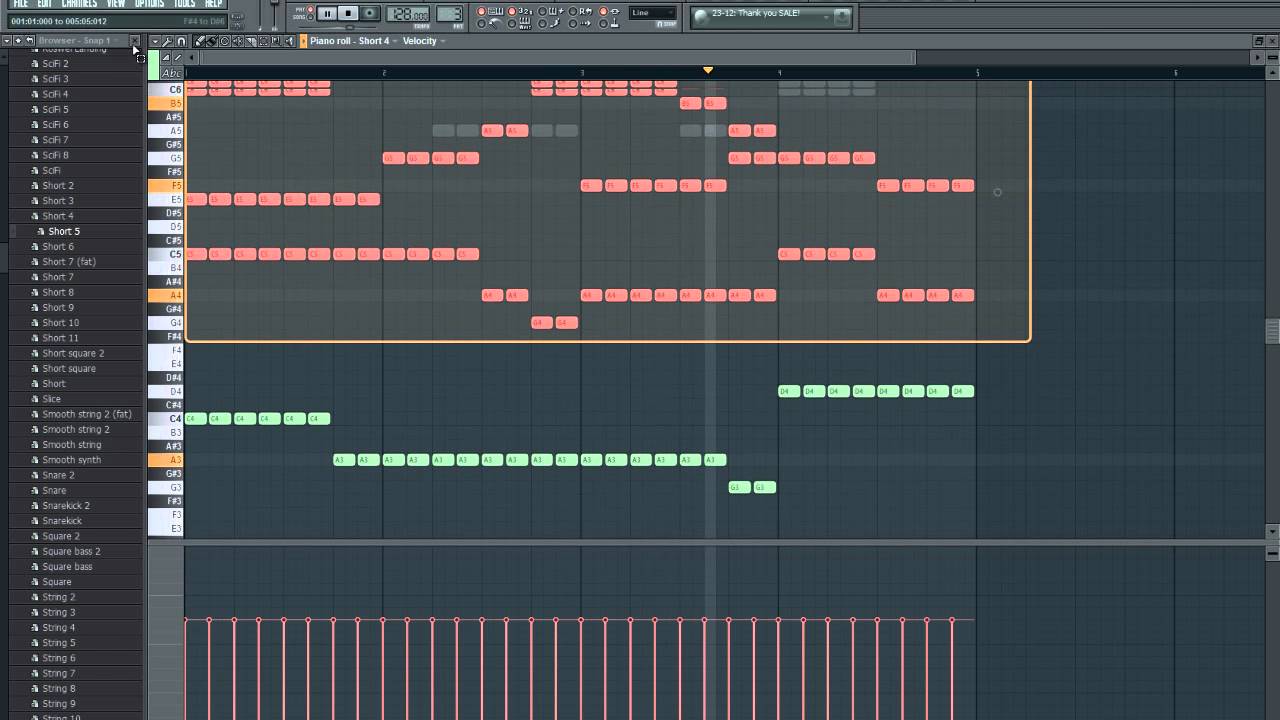Click the news panel download icon
The image size is (1280, 720).
(x=842, y=16)
